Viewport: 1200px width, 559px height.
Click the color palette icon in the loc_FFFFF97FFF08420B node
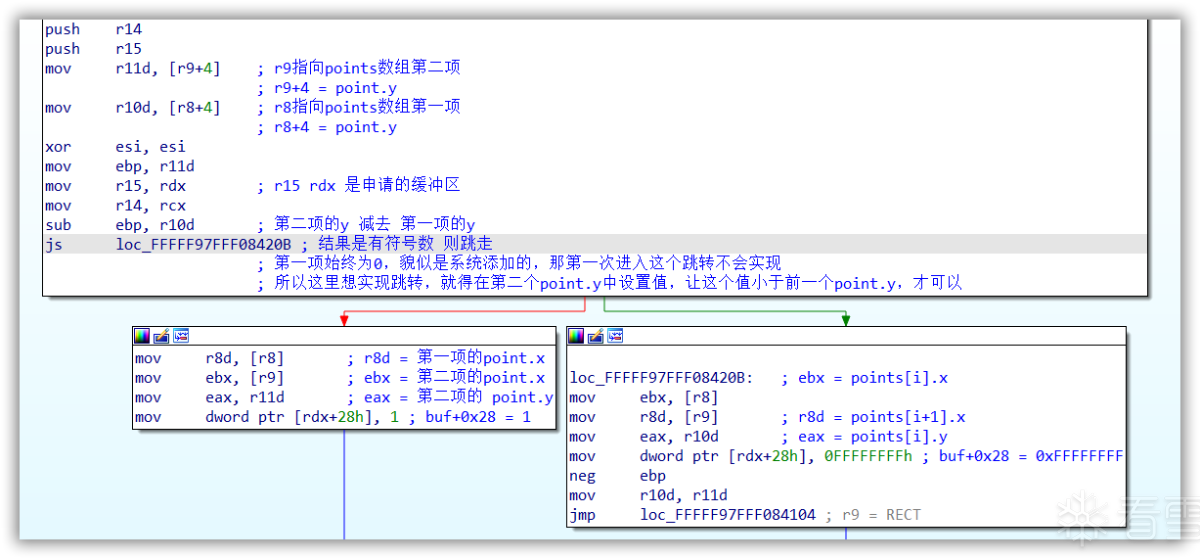tap(576, 336)
